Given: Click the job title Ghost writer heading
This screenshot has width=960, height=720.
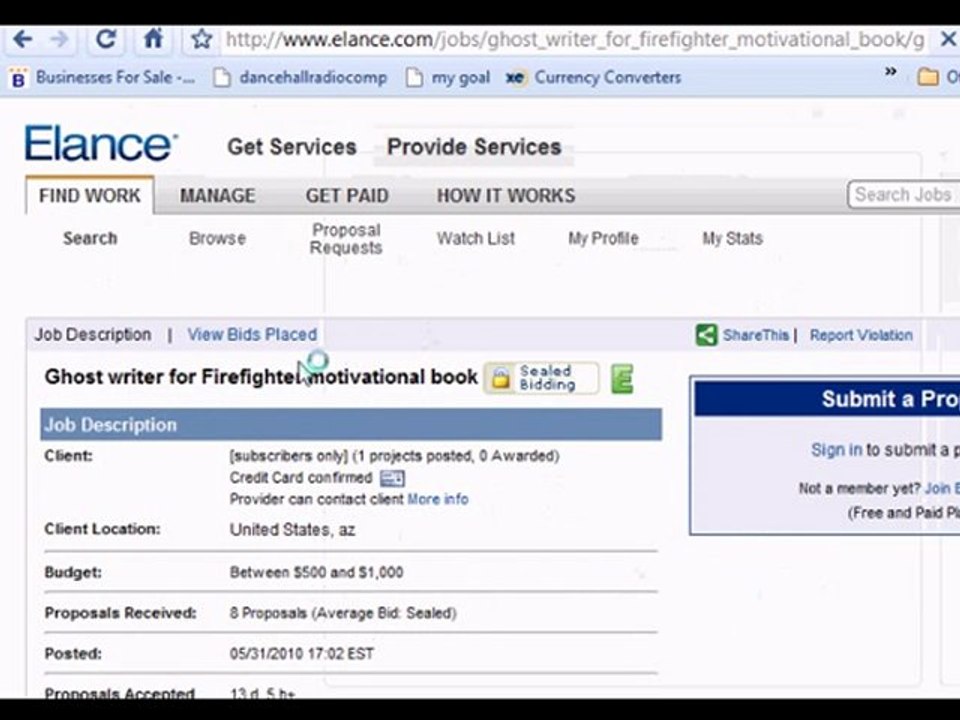Looking at the screenshot, I should coord(261,377).
